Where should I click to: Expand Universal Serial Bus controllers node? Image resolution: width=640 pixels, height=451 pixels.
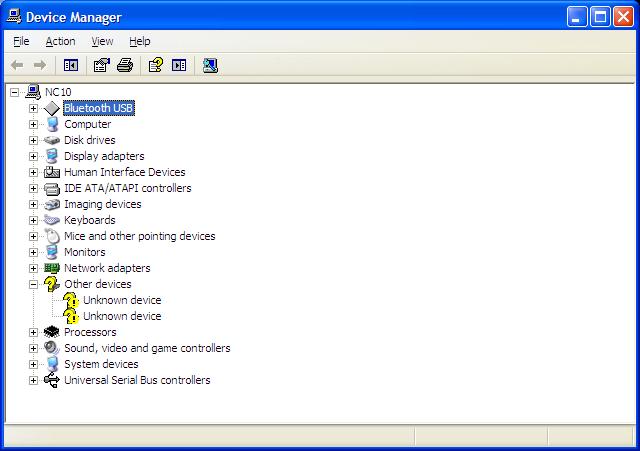33,380
